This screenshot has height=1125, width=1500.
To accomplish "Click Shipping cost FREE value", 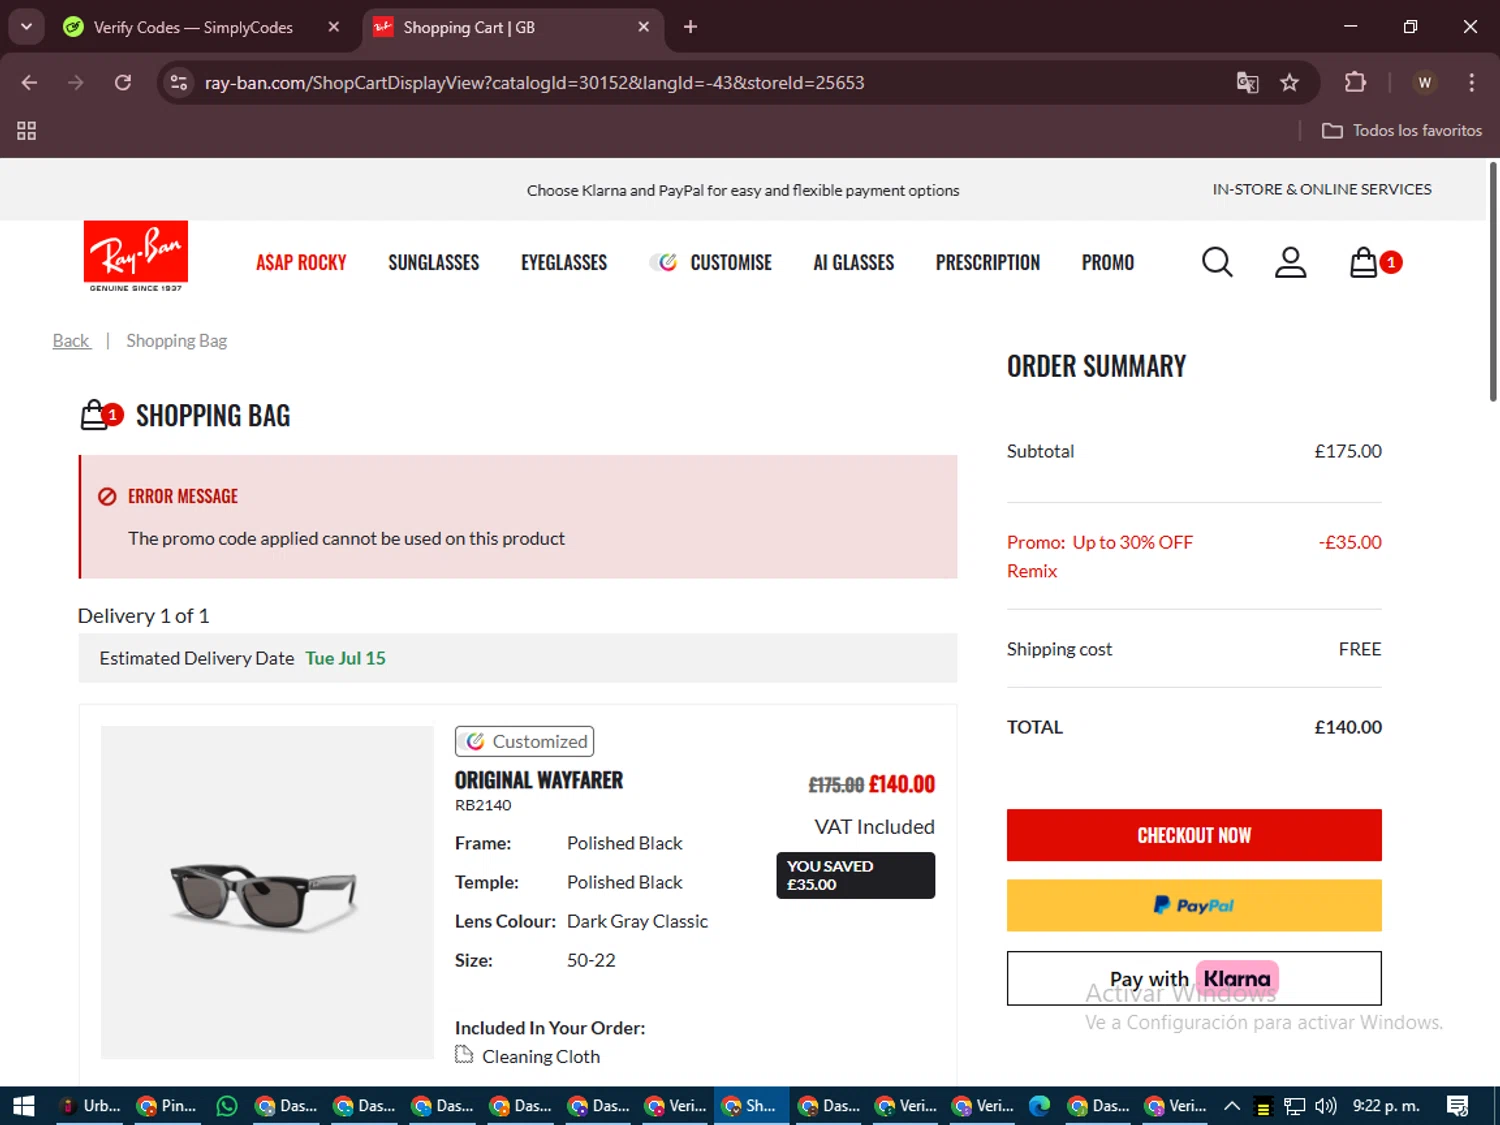I will pos(1360,649).
